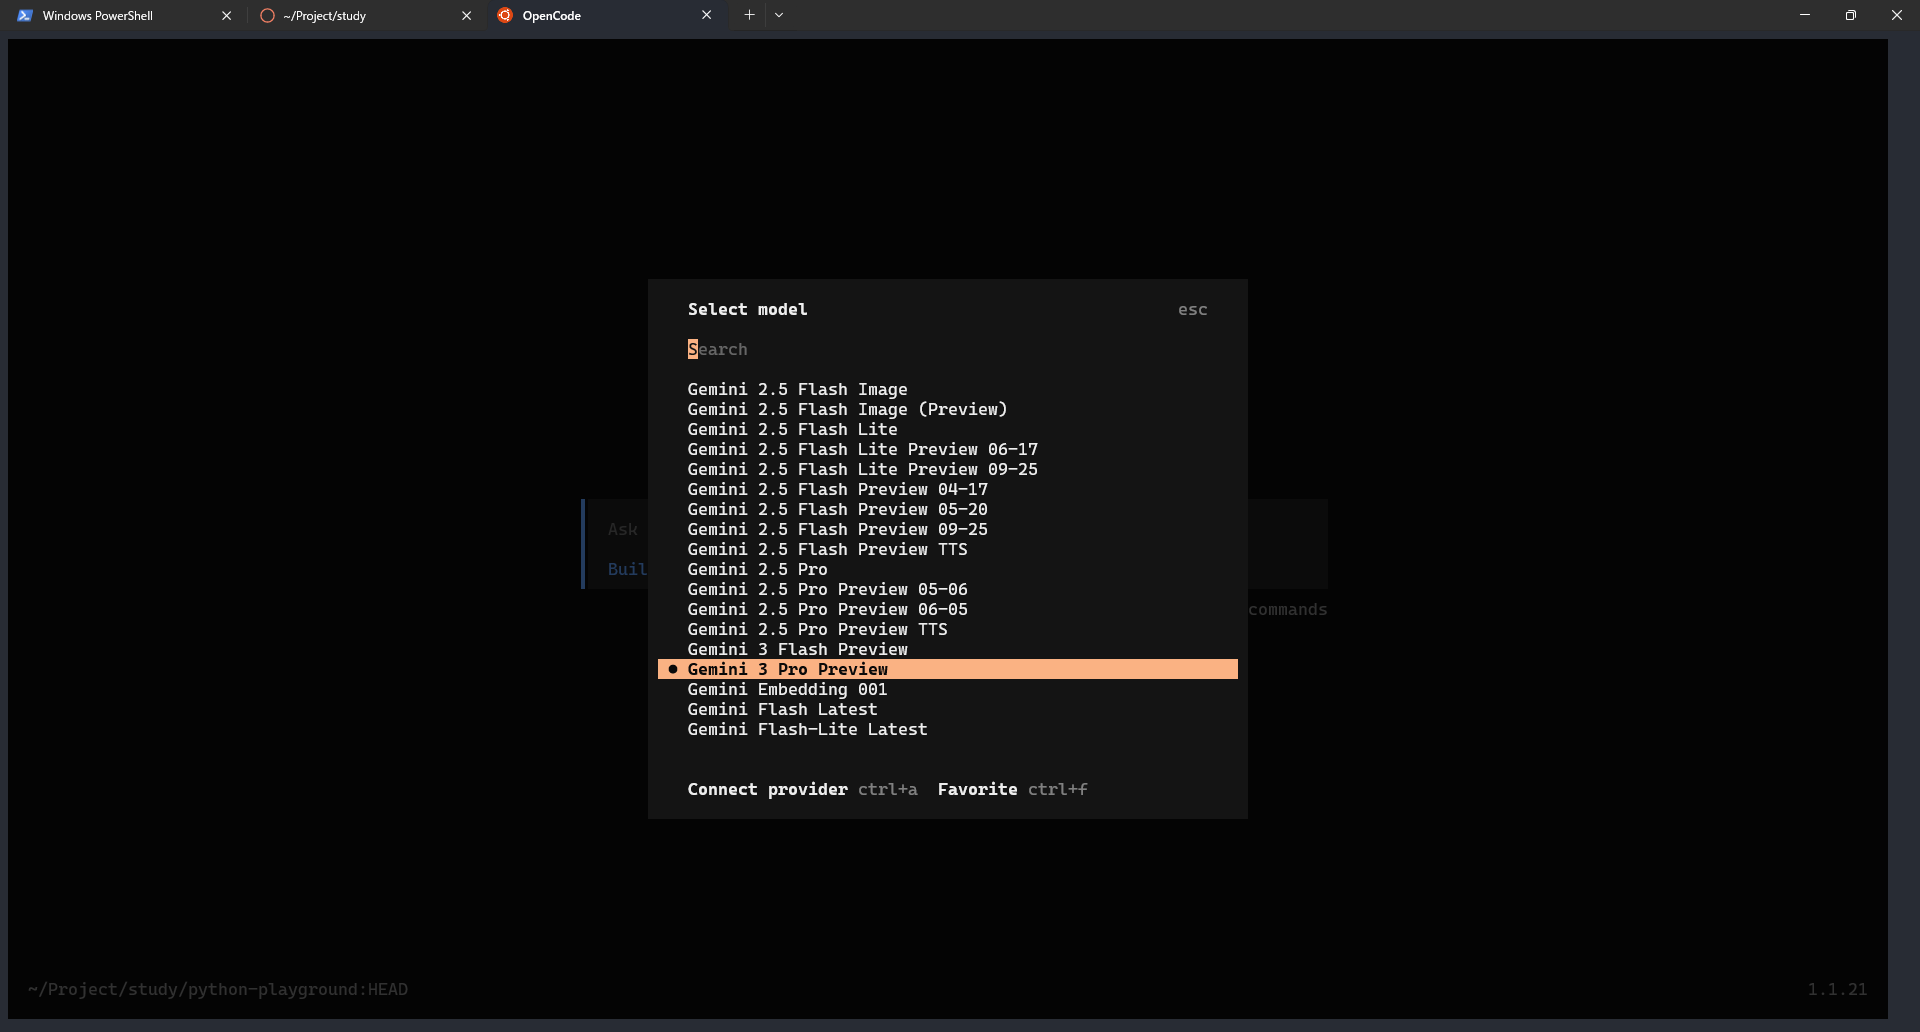The height and width of the screenshot is (1032, 1920).
Task: Select Gemini Embedding 001 model
Action: (787, 689)
